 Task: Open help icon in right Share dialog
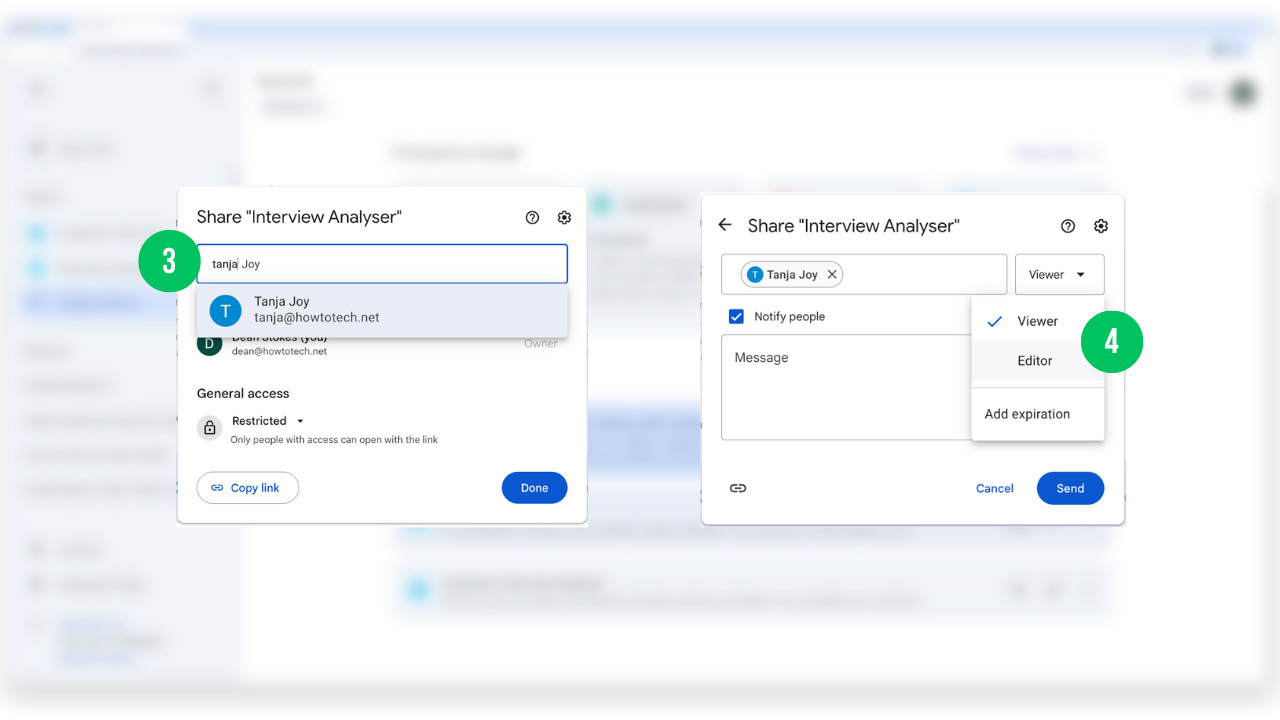coord(1068,226)
